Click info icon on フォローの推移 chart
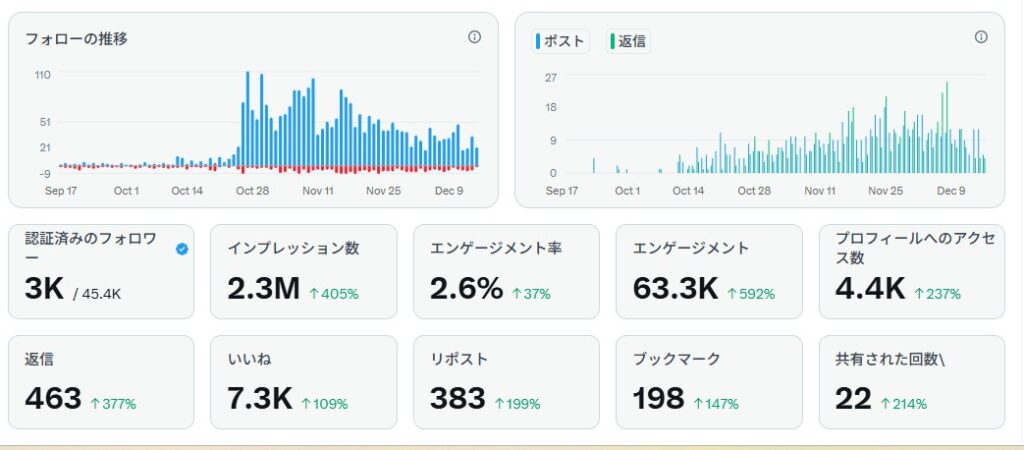The width and height of the screenshot is (1024, 450). pyautogui.click(x=474, y=37)
